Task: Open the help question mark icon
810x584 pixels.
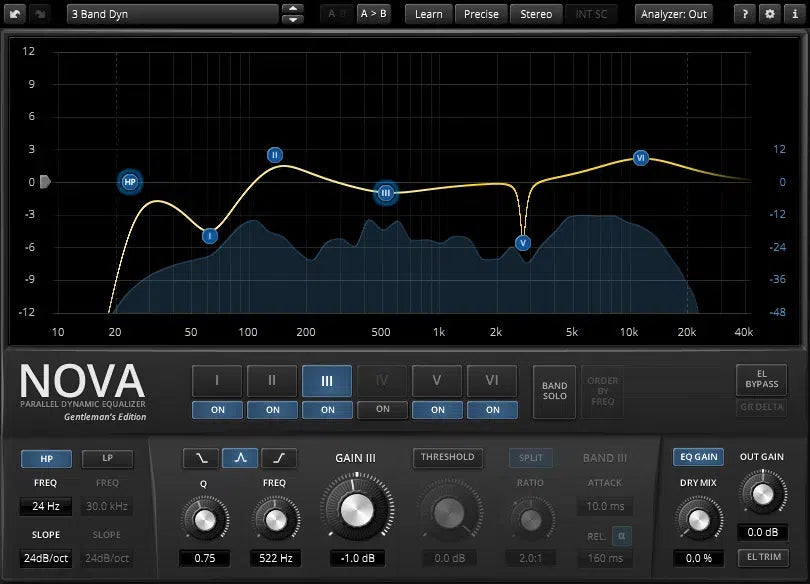Action: (746, 14)
